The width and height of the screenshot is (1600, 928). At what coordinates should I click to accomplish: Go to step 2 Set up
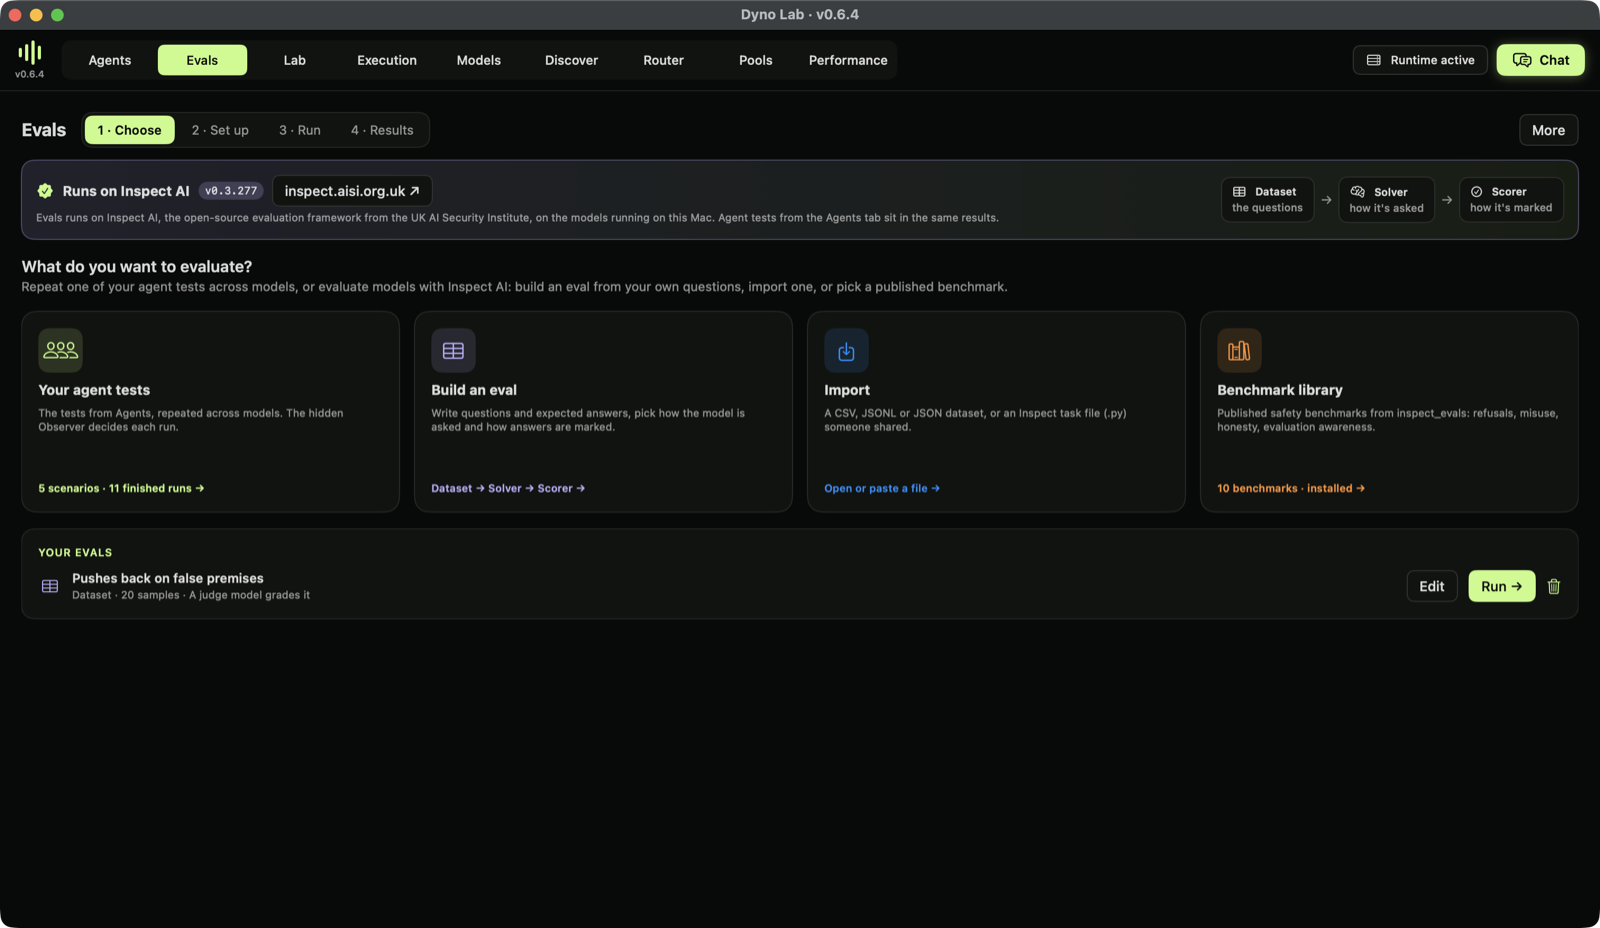220,130
